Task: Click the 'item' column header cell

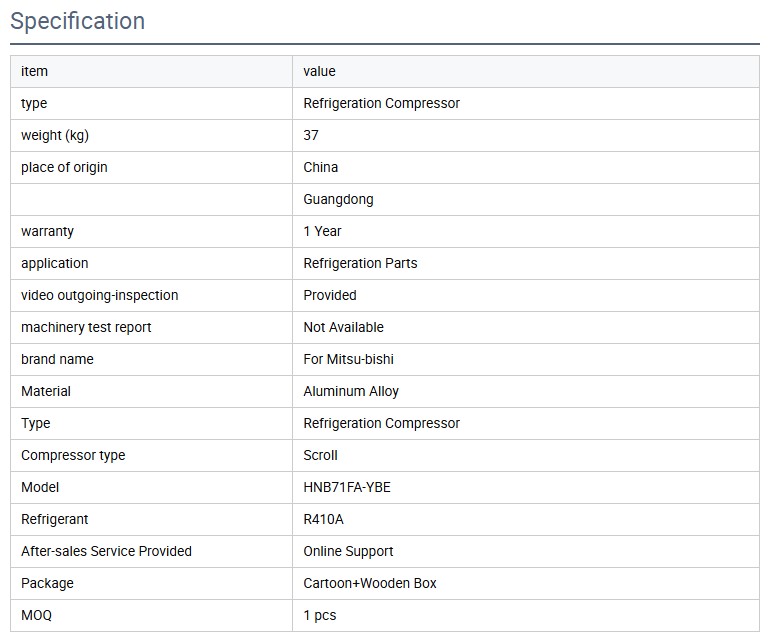Action: pyautogui.click(x=34, y=71)
